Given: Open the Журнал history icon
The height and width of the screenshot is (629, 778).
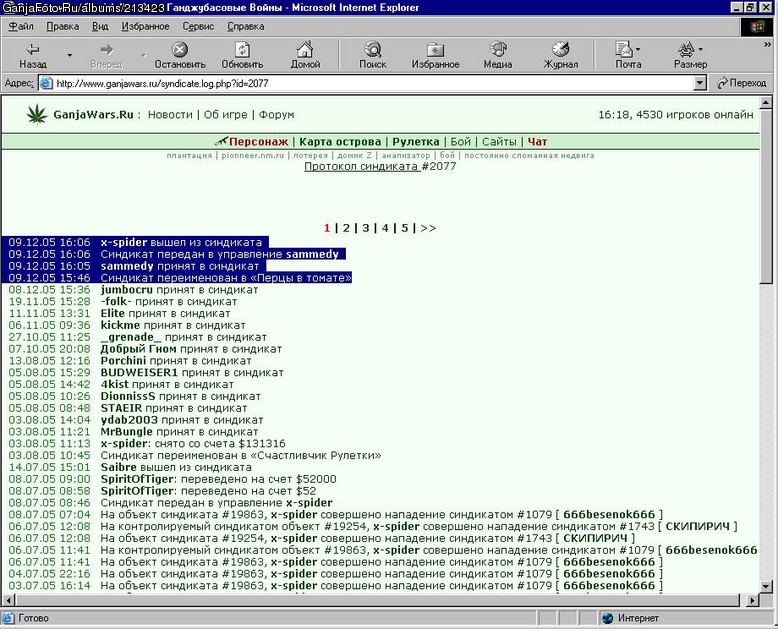Looking at the screenshot, I should [x=561, y=49].
